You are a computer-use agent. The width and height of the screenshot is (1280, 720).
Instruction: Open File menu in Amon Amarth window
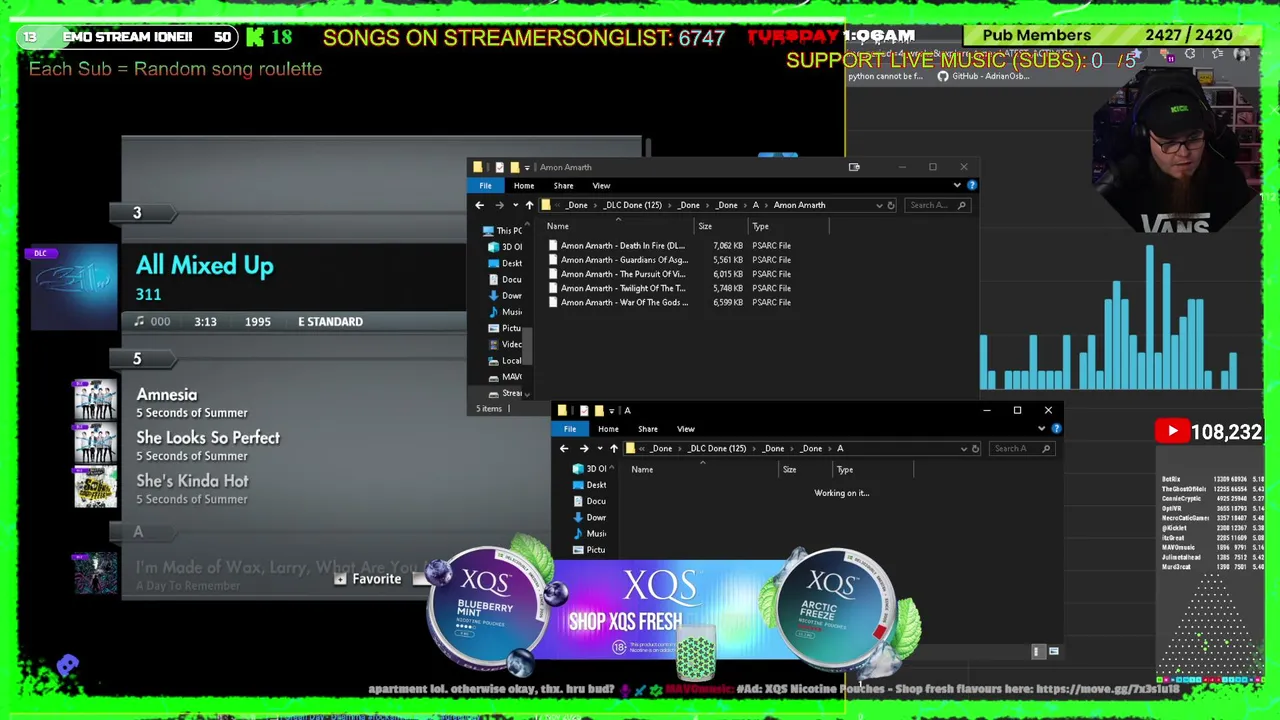pyautogui.click(x=485, y=185)
